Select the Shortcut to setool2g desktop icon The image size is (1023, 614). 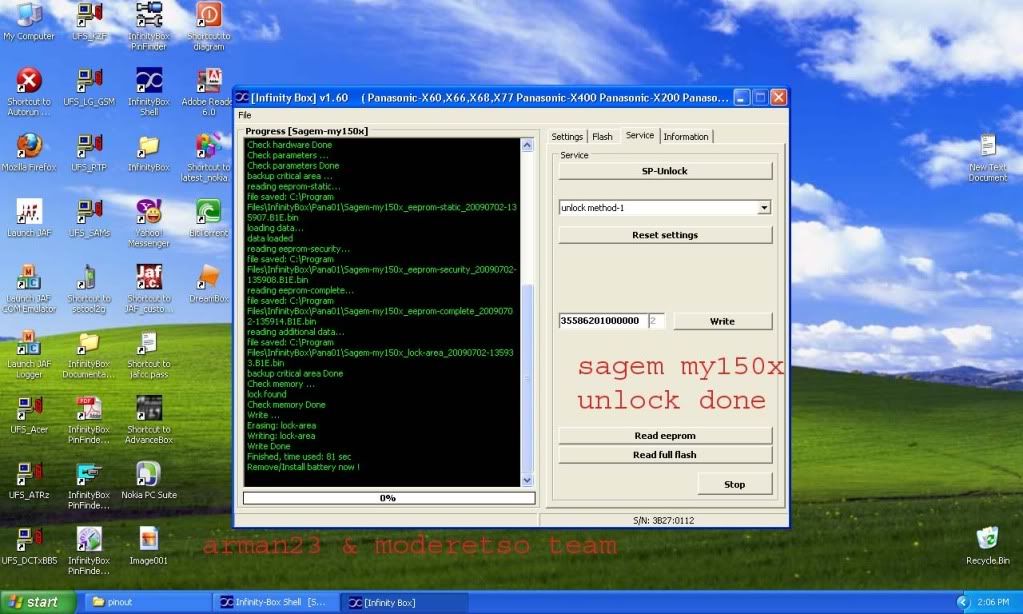(x=89, y=288)
